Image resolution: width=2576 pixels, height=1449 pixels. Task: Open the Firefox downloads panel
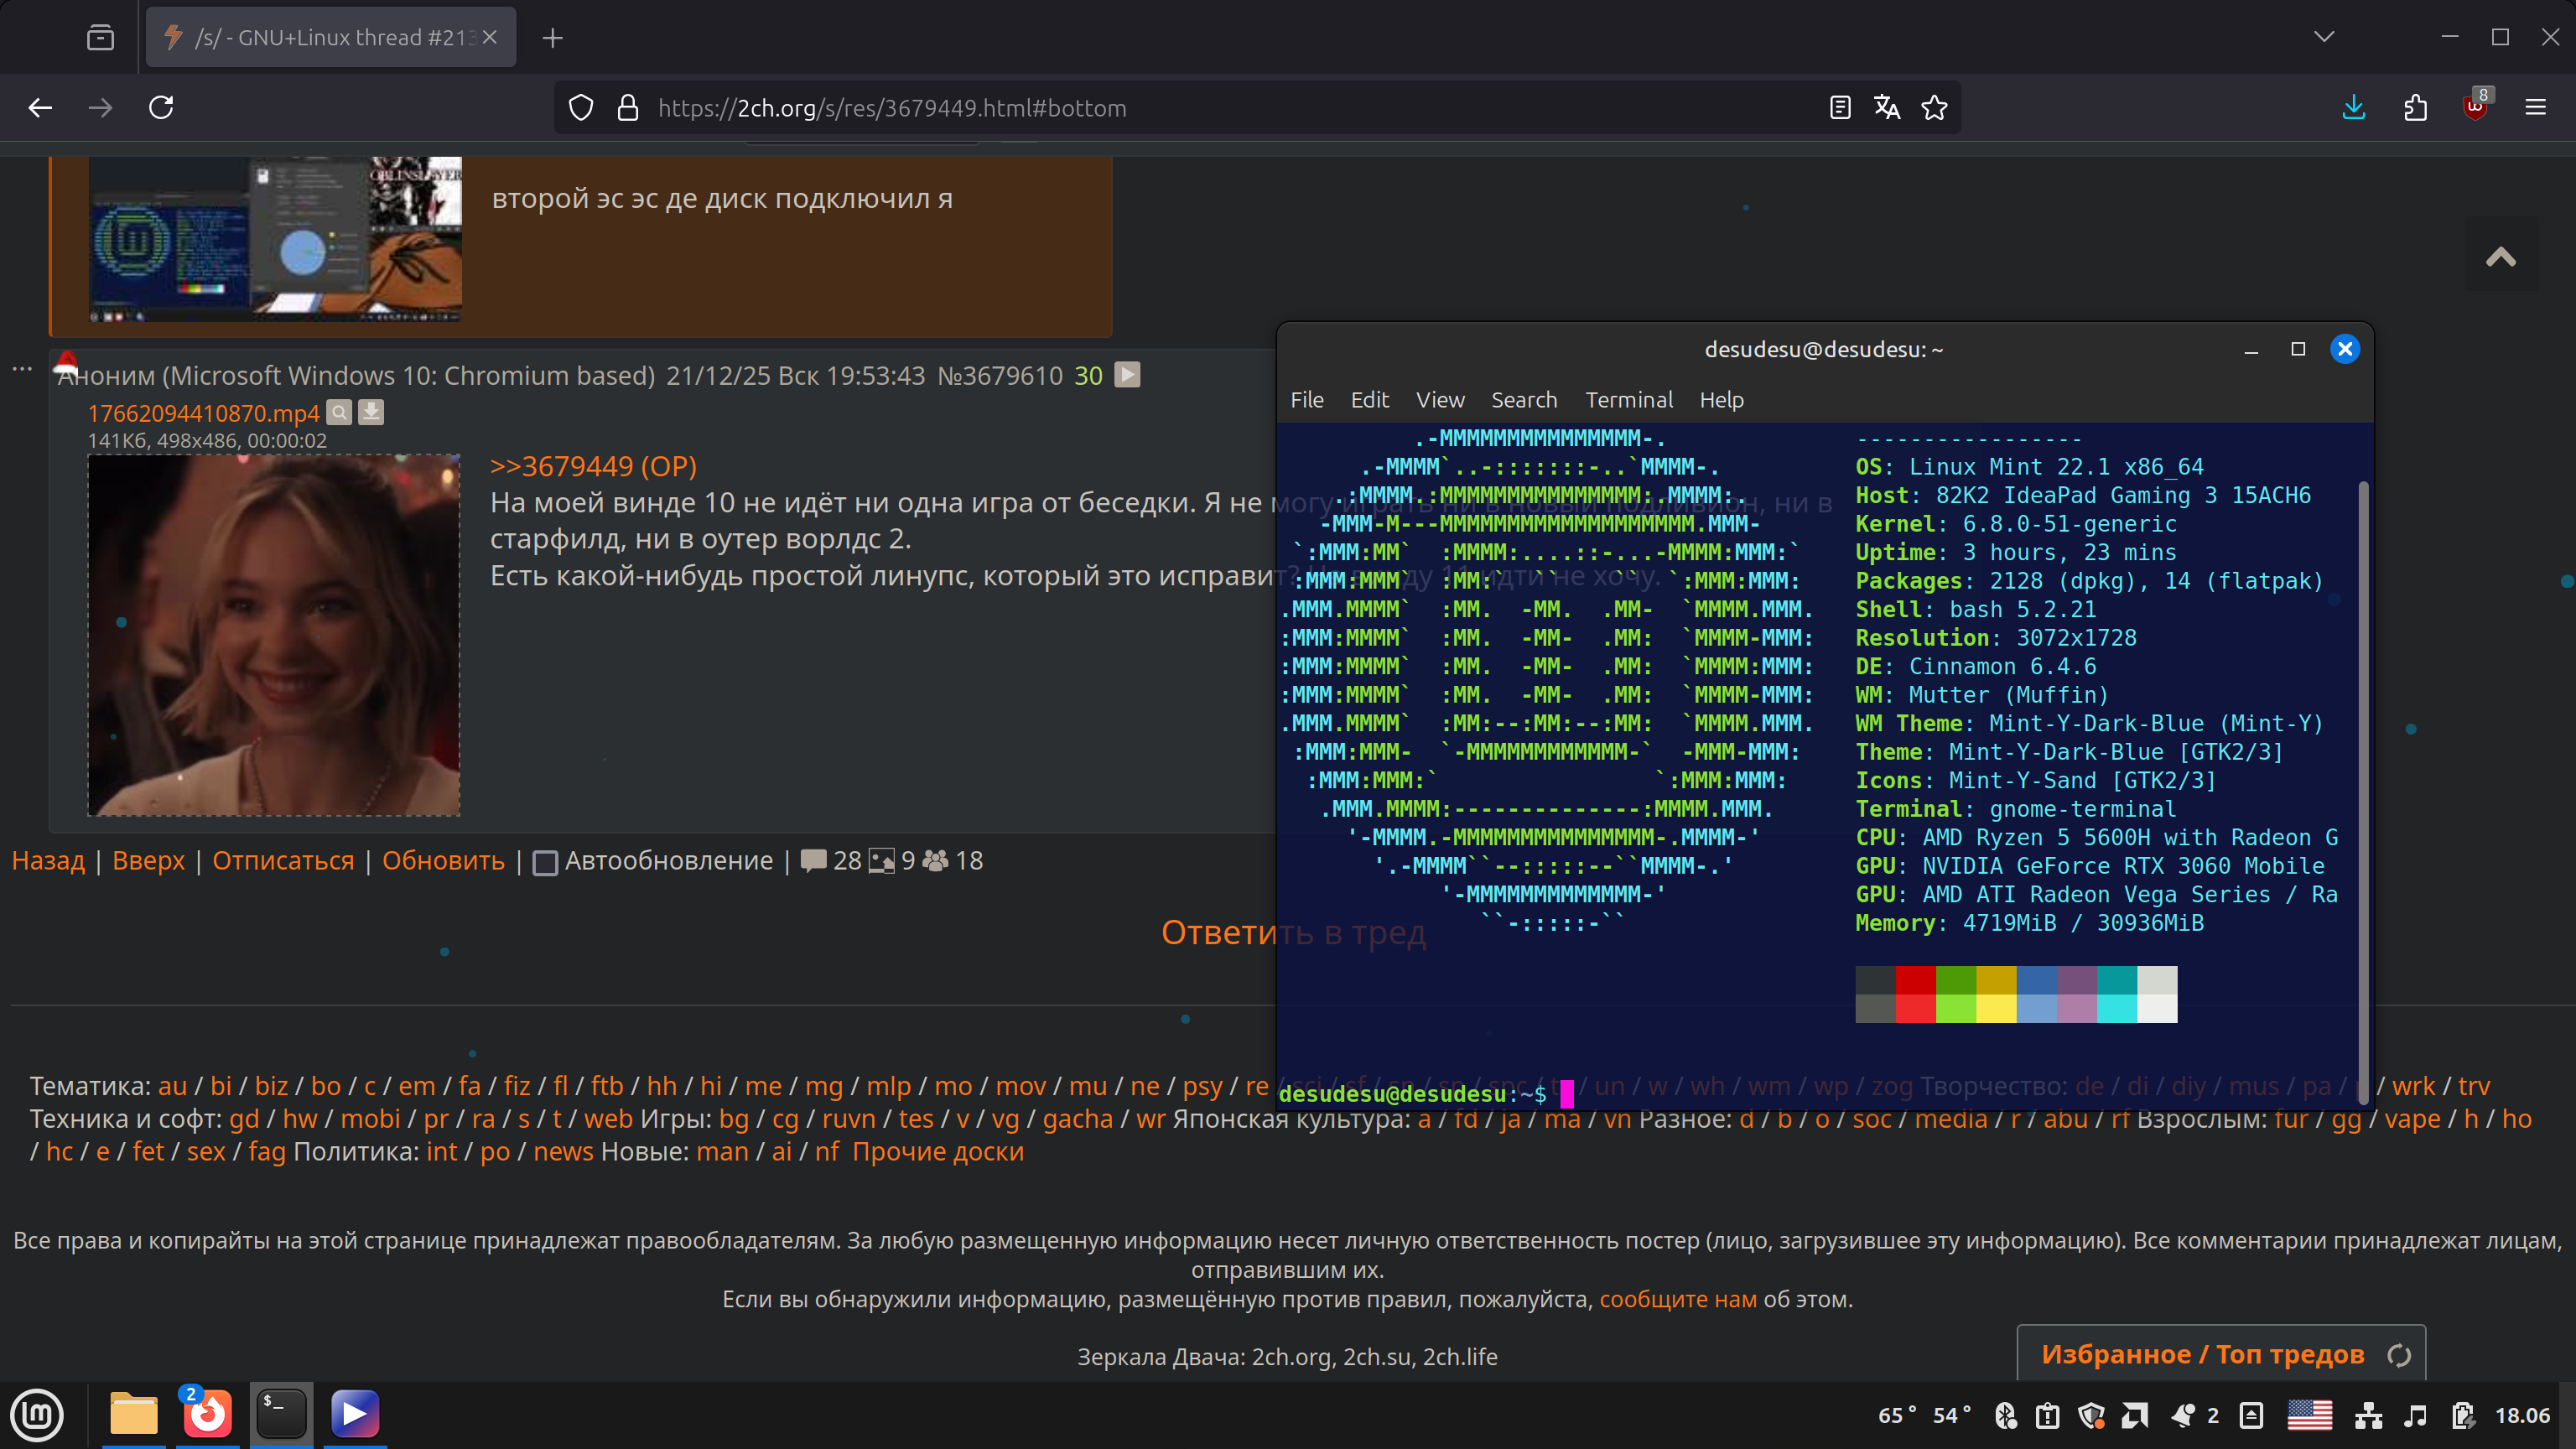[x=2353, y=107]
